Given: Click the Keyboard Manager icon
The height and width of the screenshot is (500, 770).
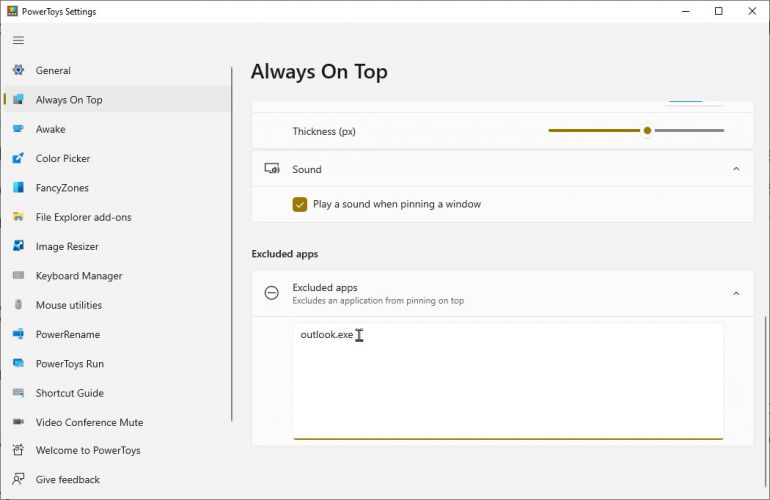Looking at the screenshot, I should [x=18, y=276].
